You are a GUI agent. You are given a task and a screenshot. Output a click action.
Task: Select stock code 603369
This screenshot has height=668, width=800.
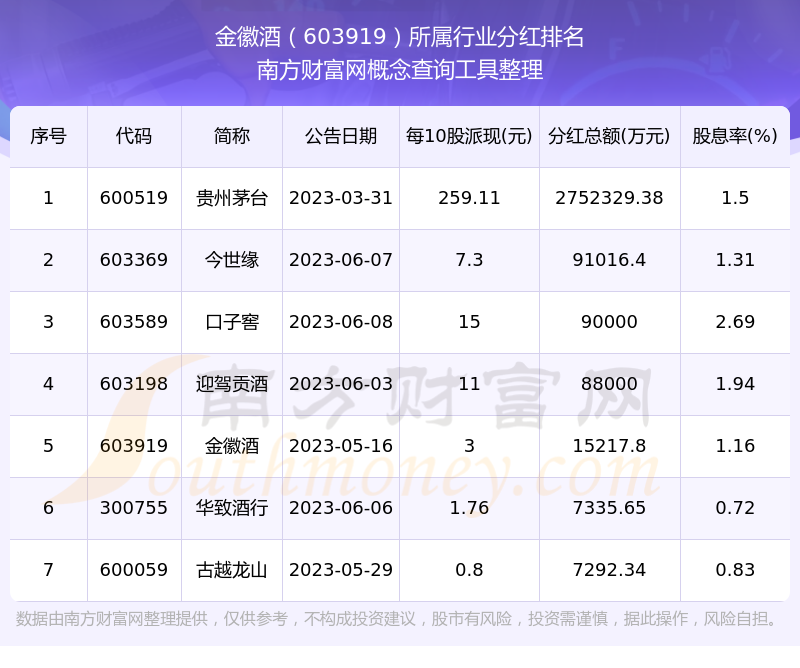(x=134, y=260)
